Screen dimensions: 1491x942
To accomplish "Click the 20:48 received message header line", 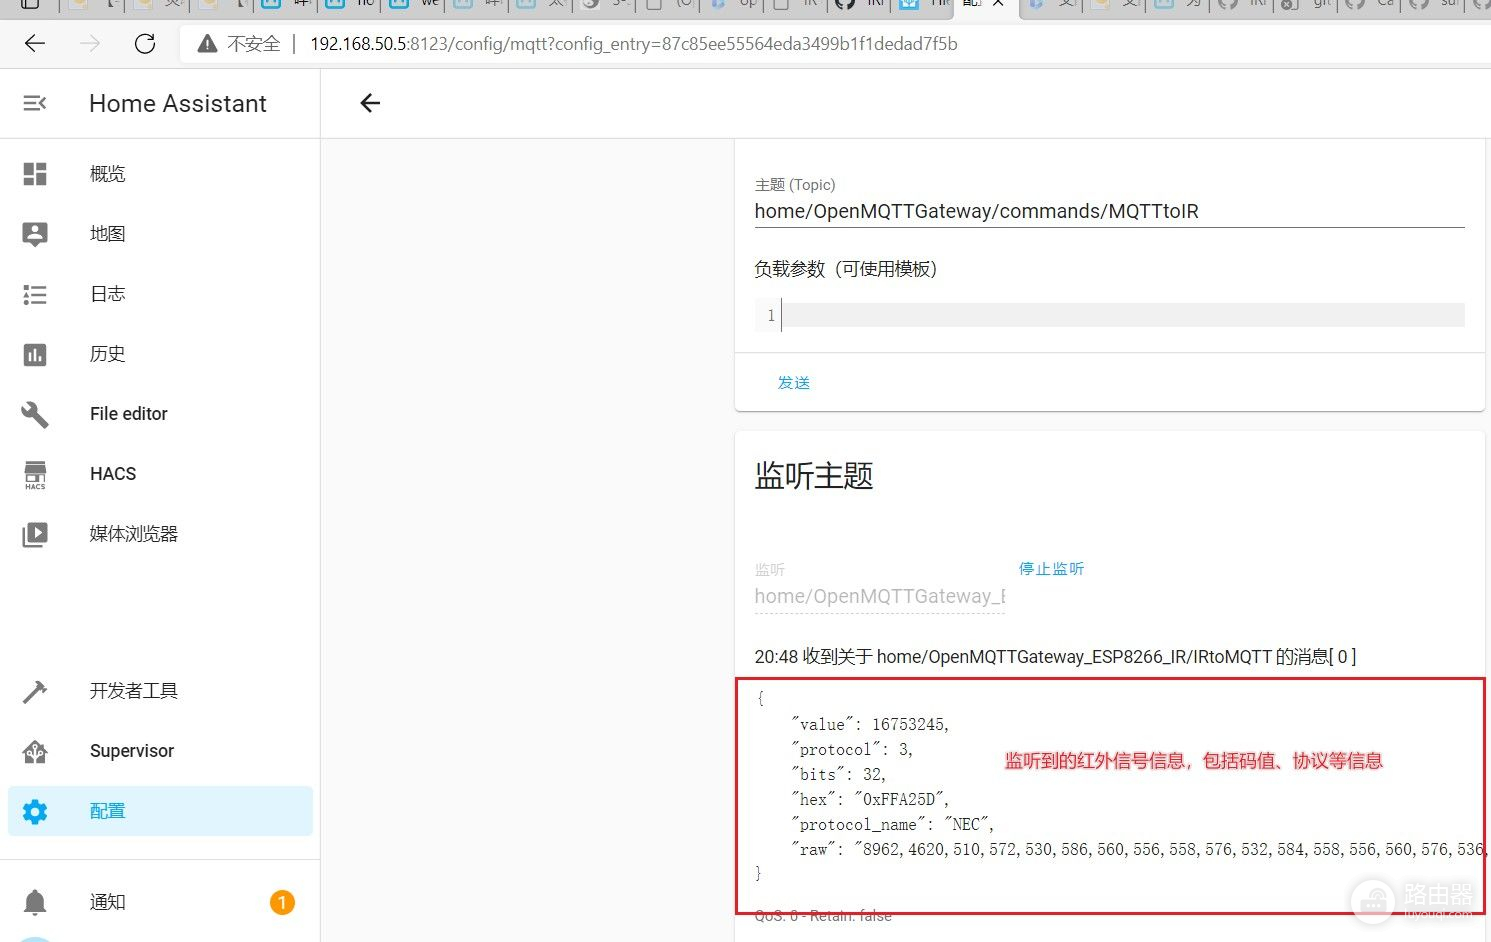I will tap(1055, 657).
